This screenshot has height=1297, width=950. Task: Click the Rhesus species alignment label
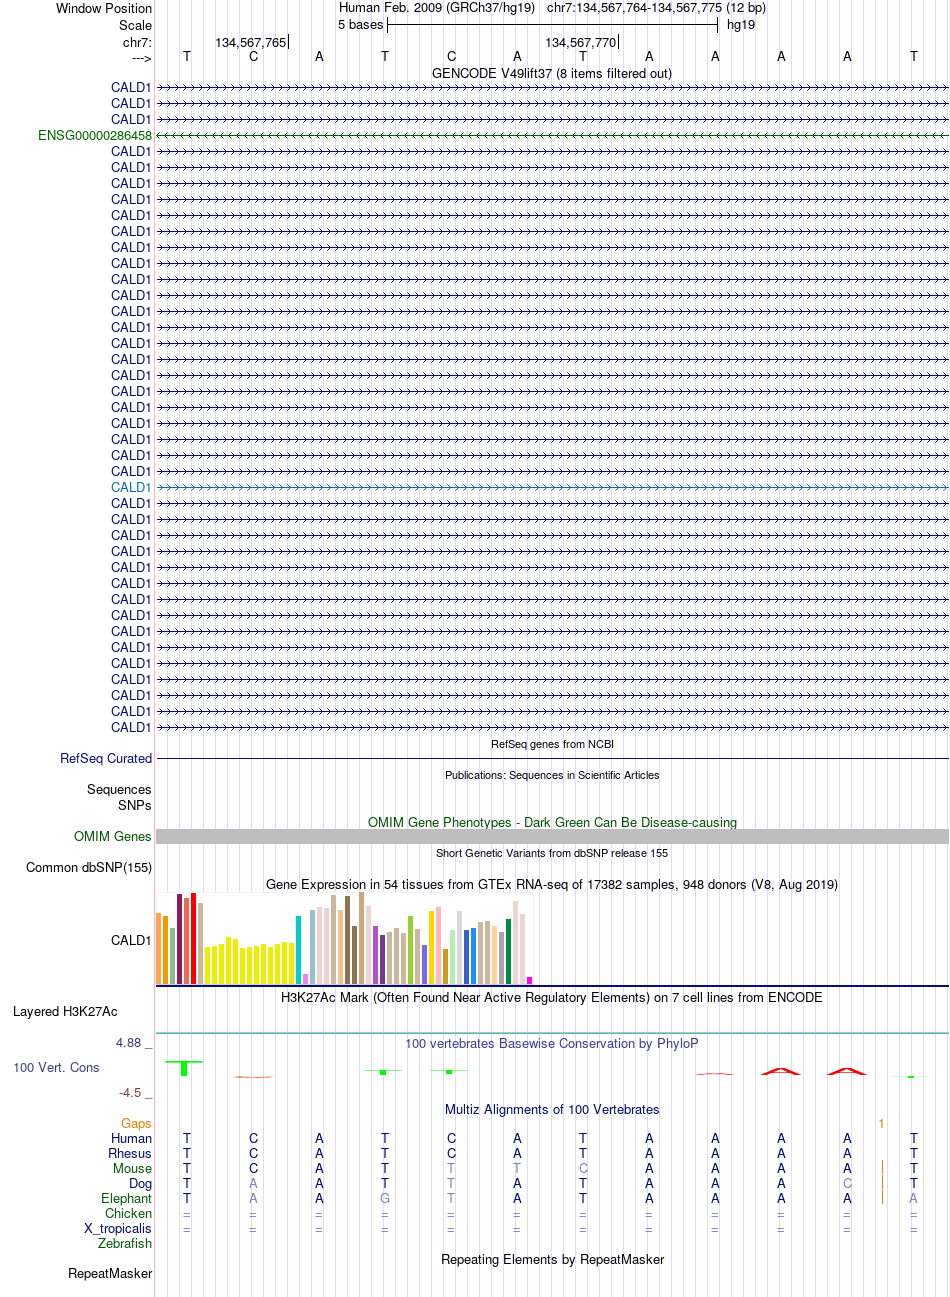click(130, 1154)
